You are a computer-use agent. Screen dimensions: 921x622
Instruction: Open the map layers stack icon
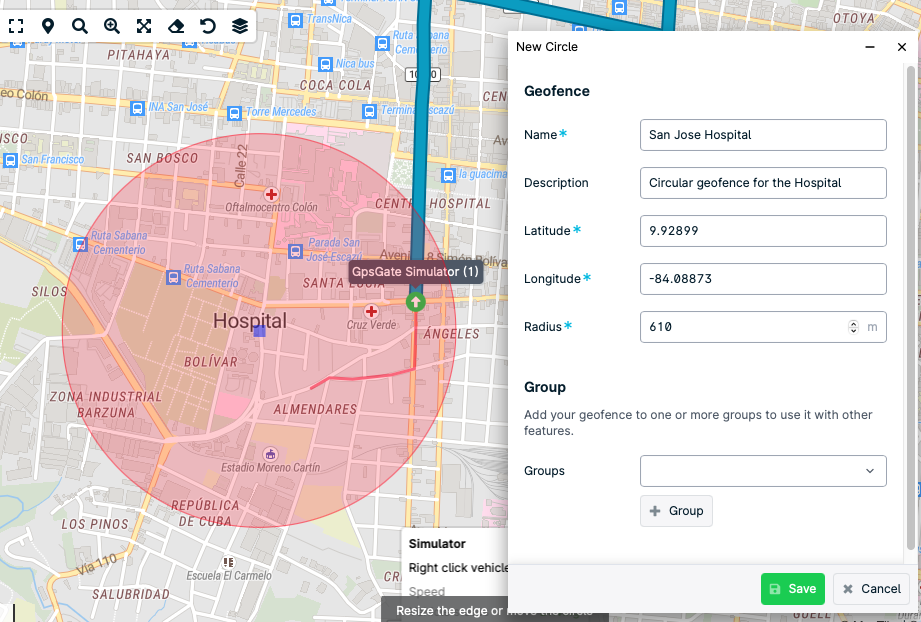pyautogui.click(x=240, y=26)
